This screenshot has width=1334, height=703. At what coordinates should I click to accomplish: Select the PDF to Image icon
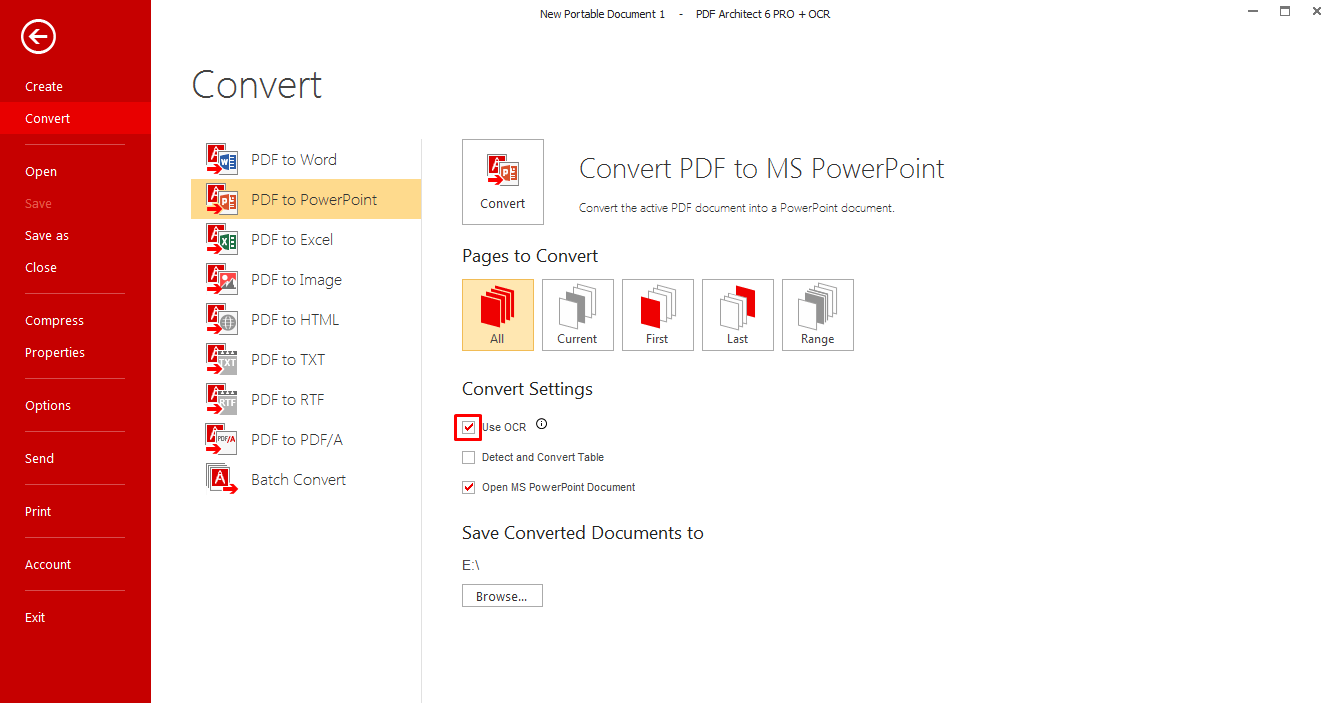click(222, 280)
